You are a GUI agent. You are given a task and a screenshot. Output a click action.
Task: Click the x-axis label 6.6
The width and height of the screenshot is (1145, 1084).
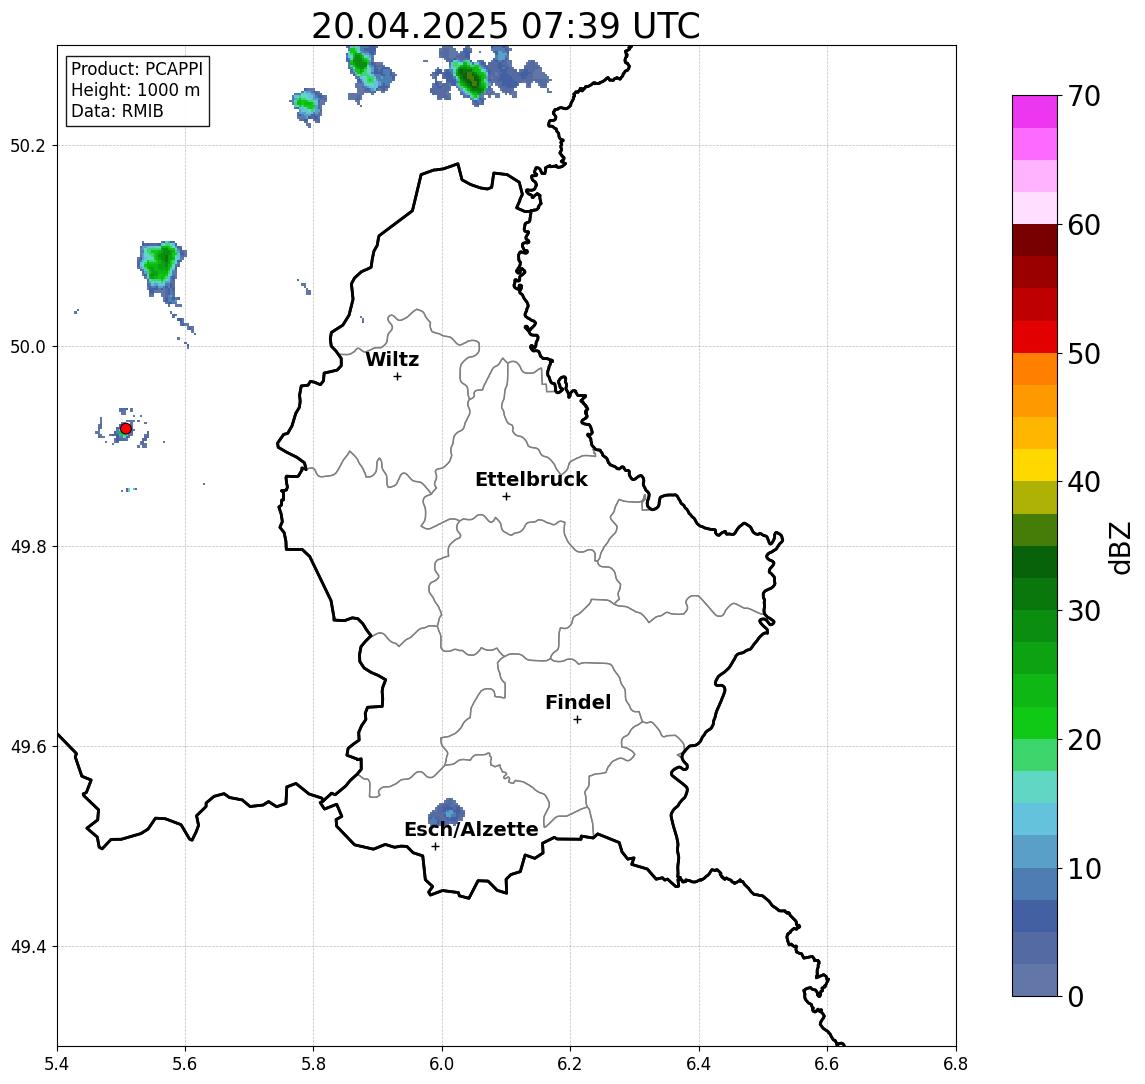(827, 1064)
